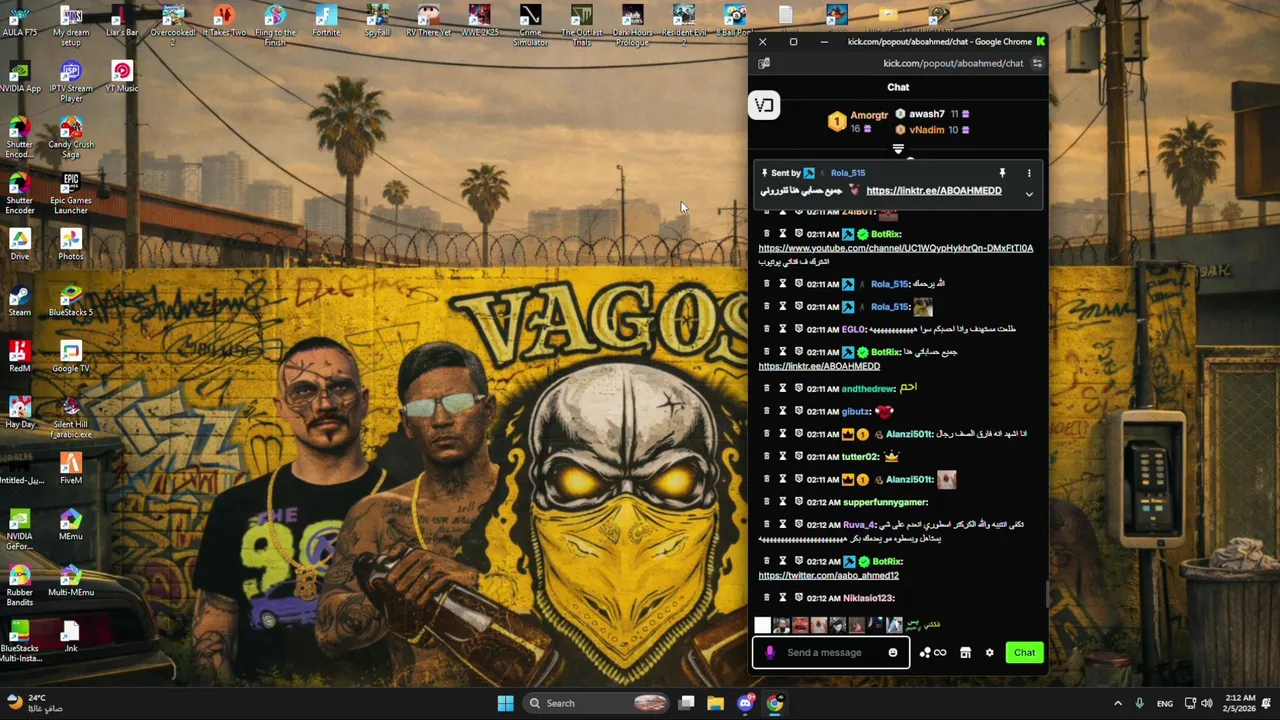Launch the YT Music desktop app

point(122,77)
